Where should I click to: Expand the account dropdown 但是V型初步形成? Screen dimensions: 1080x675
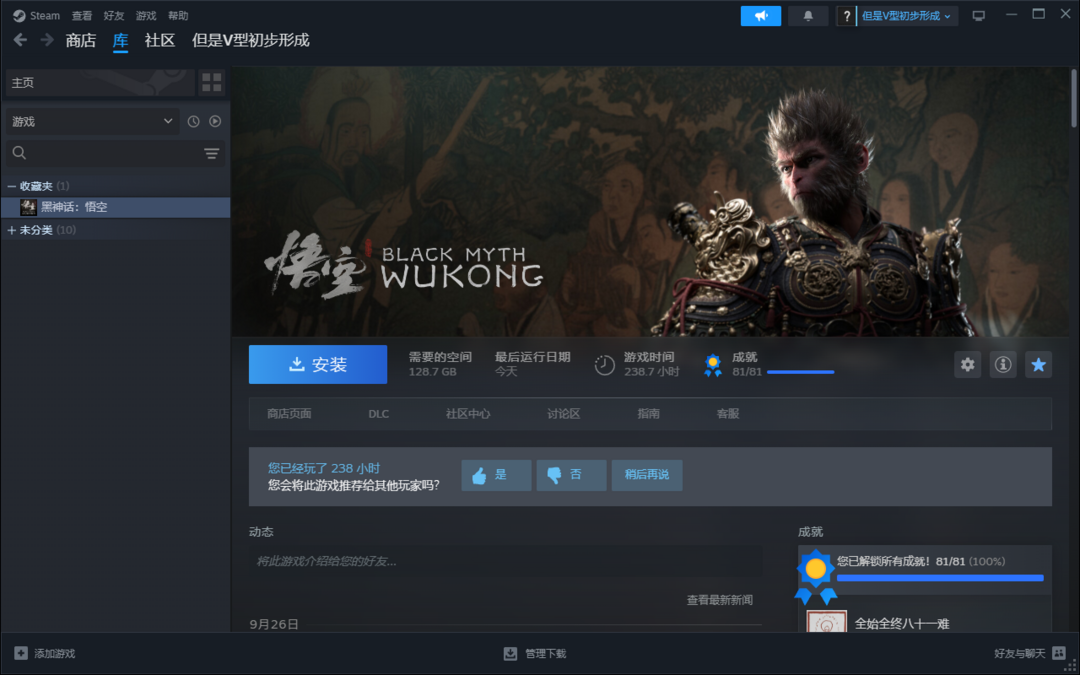(x=906, y=16)
